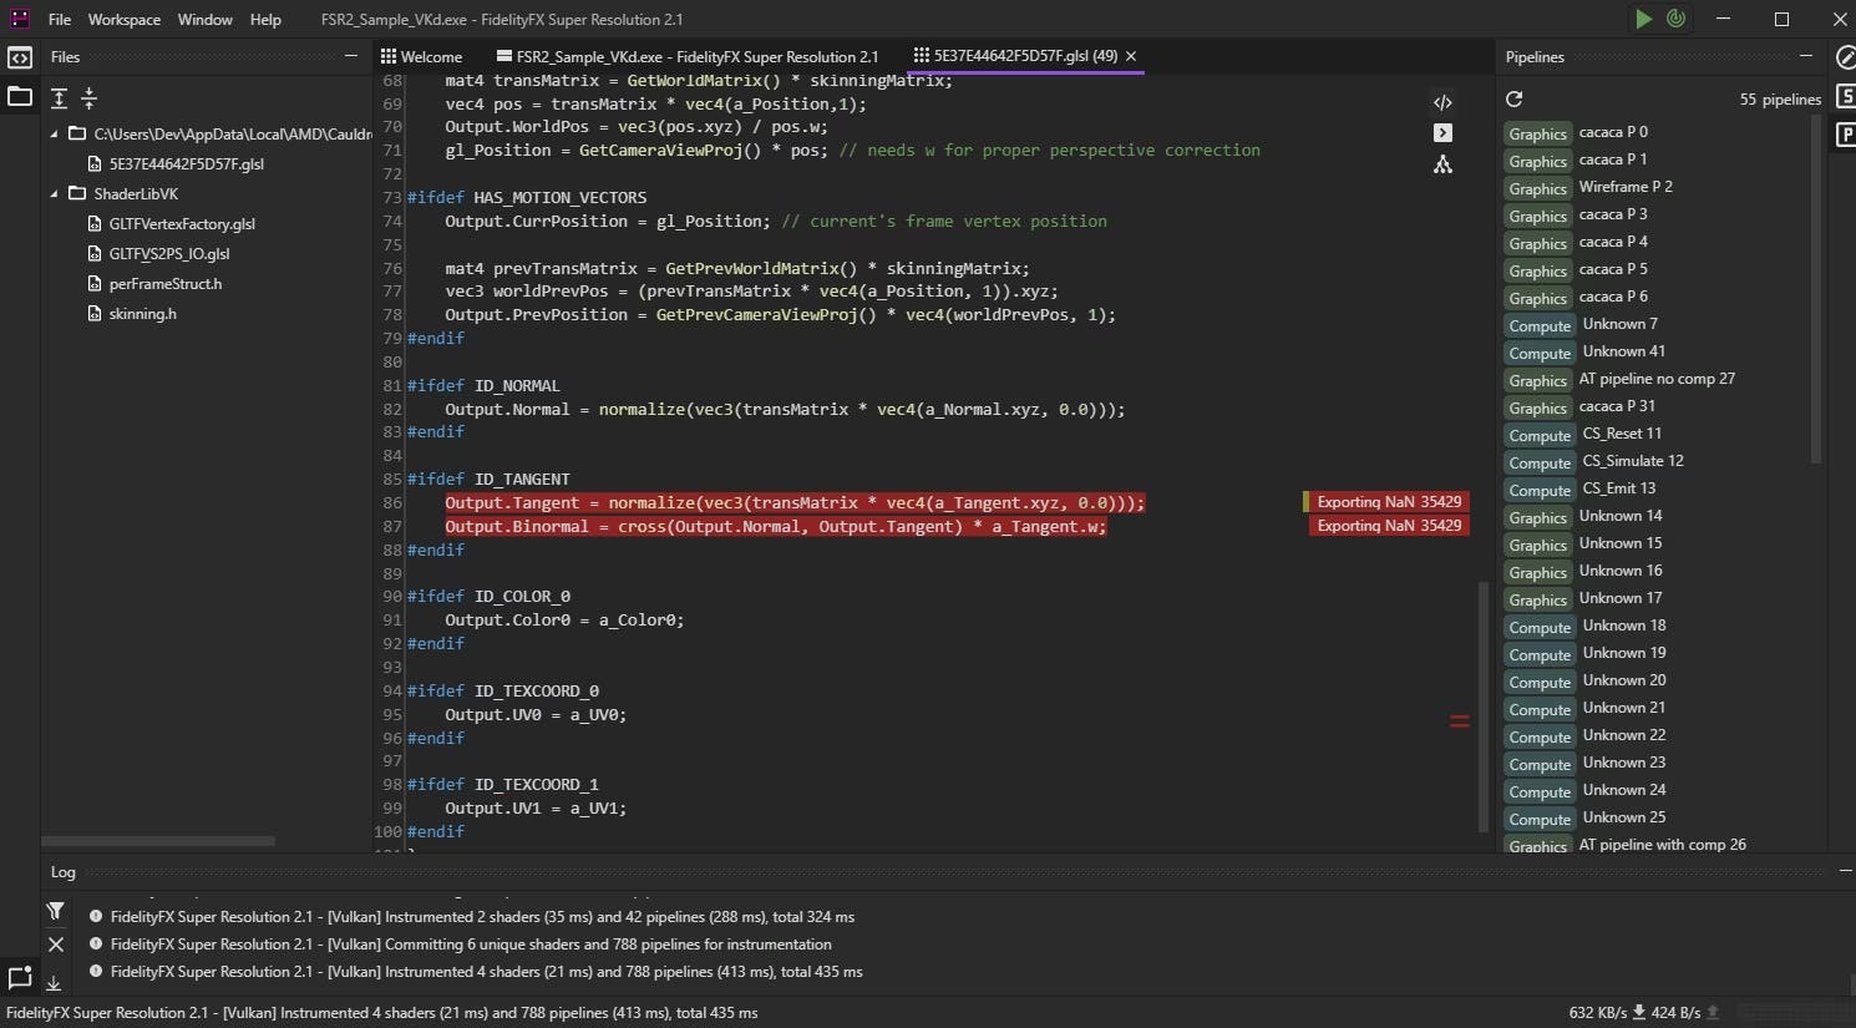
Task: Minimize the Files panel
Action: click(351, 56)
